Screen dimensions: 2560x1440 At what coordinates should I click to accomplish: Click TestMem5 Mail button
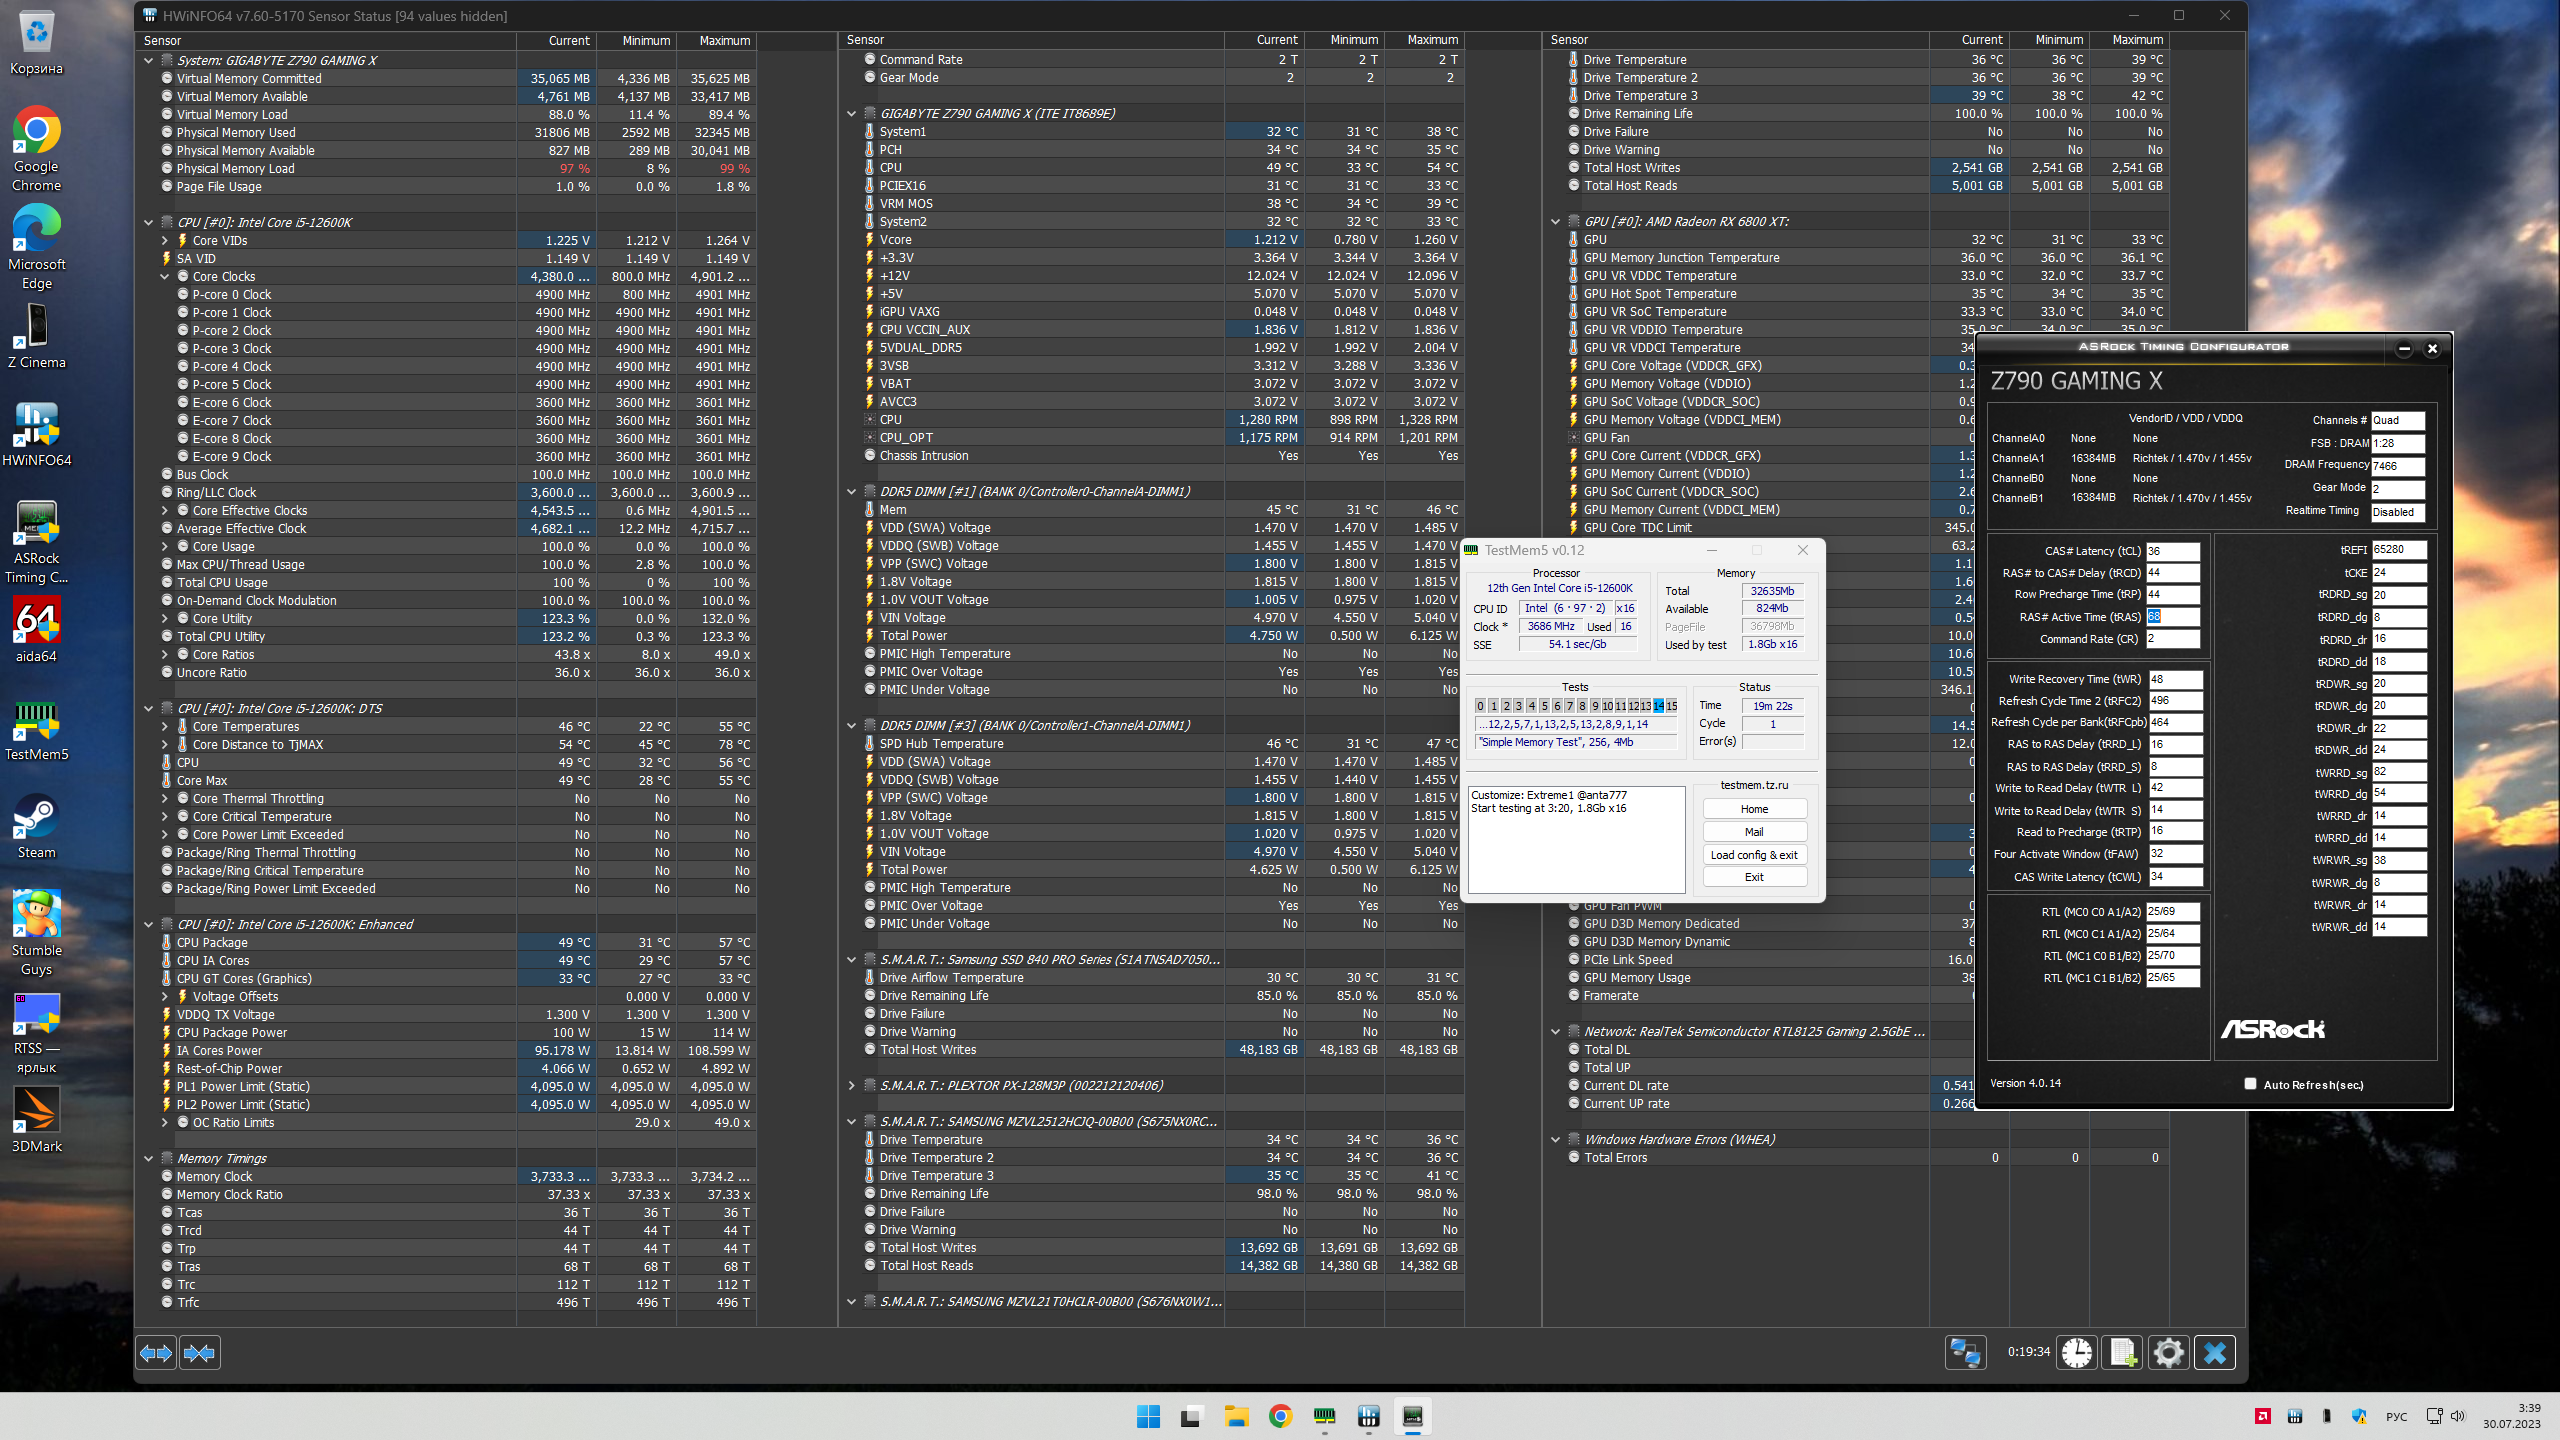click(x=1754, y=832)
